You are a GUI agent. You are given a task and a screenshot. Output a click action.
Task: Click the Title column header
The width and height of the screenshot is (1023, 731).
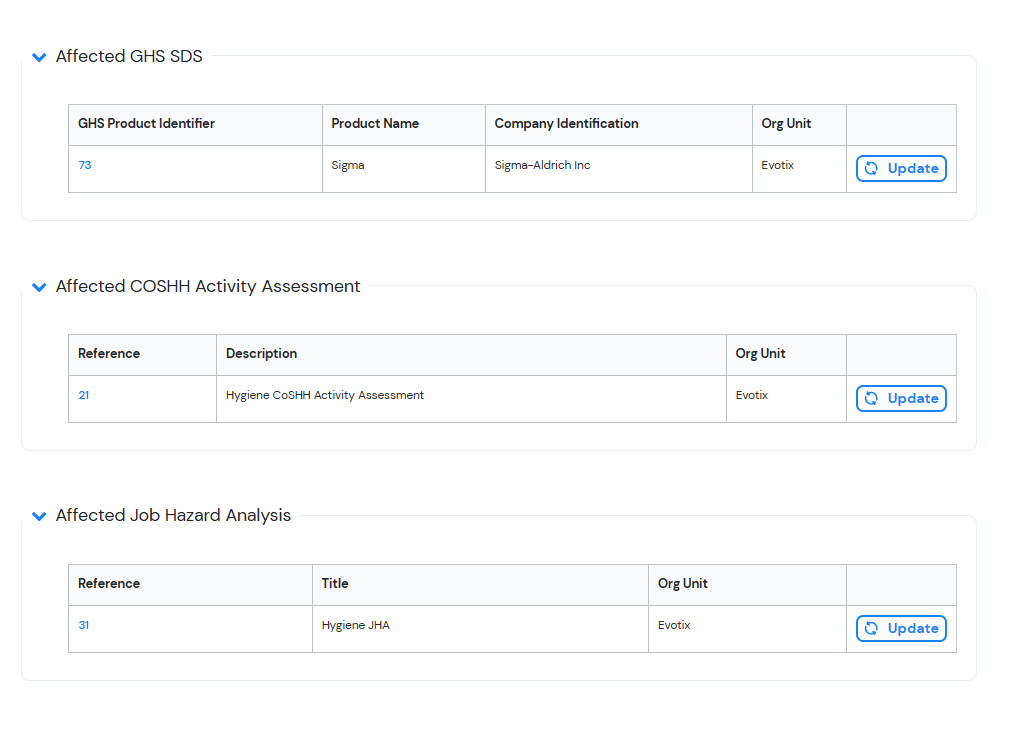[x=335, y=584]
